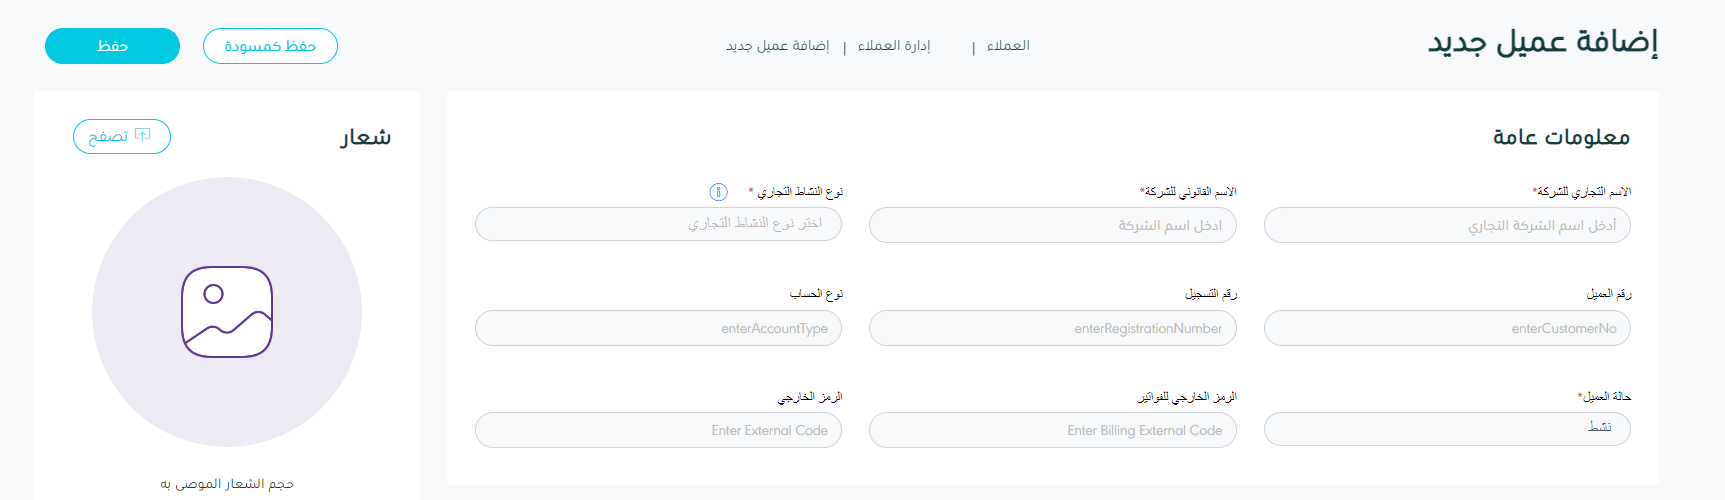Open the حالة العميل dropdown showing نشط

tap(1447, 429)
